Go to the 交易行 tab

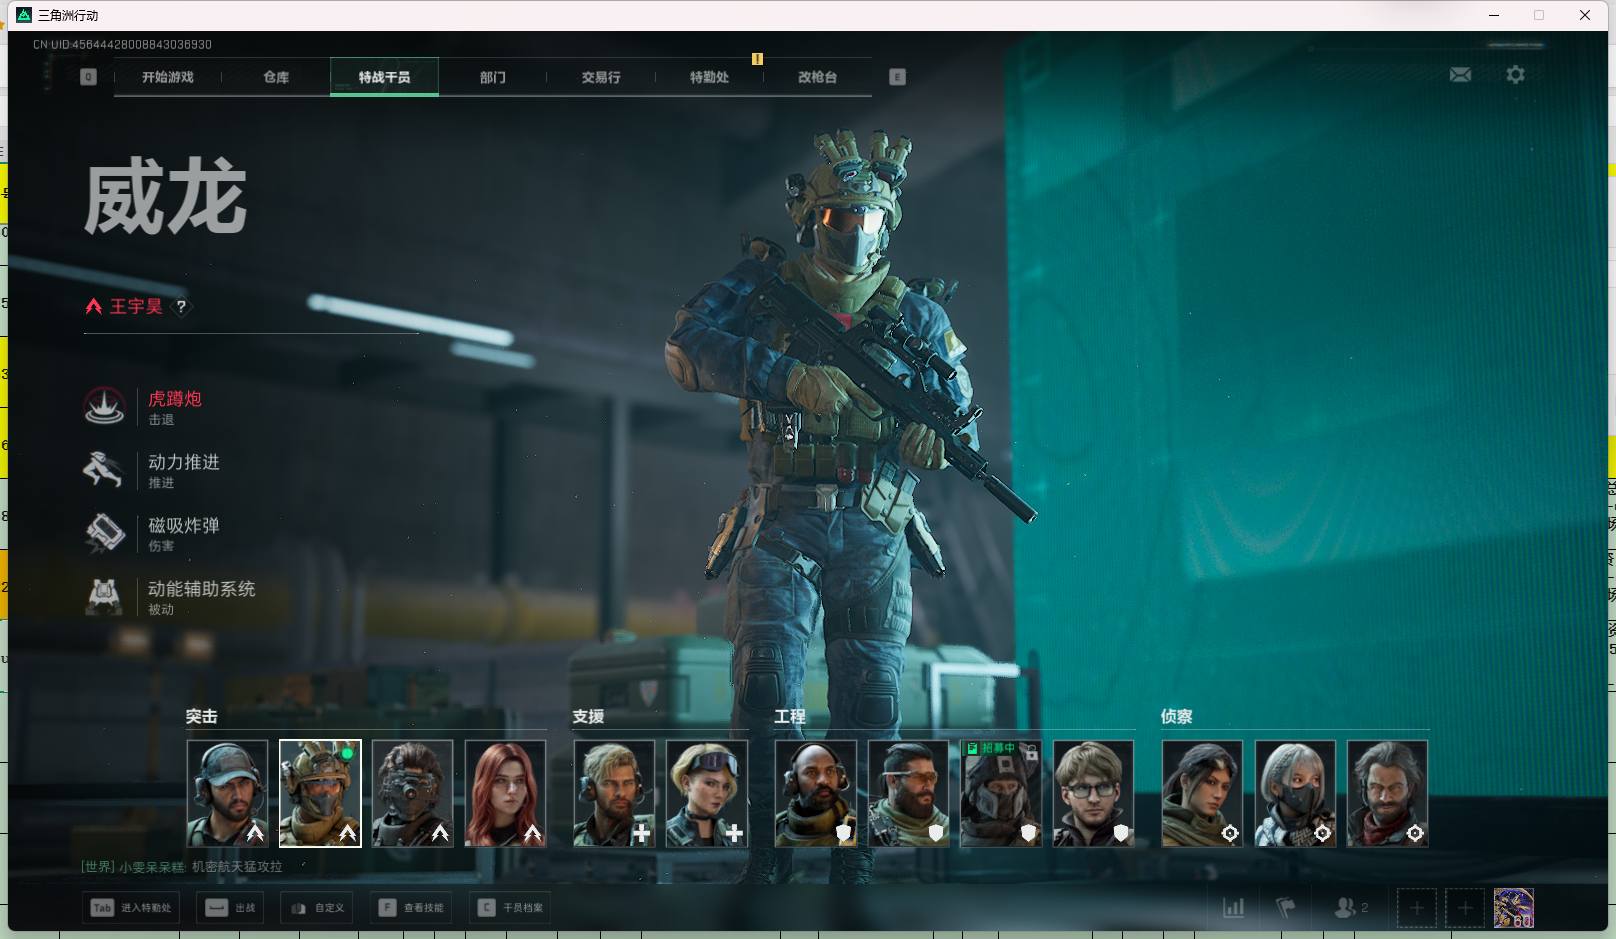601,77
